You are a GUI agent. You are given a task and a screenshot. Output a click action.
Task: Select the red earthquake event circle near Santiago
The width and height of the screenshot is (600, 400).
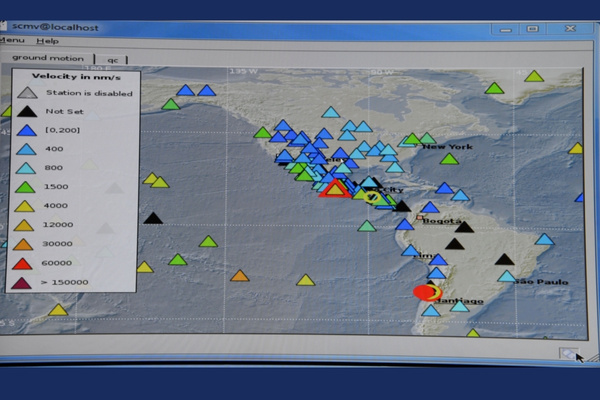[424, 292]
